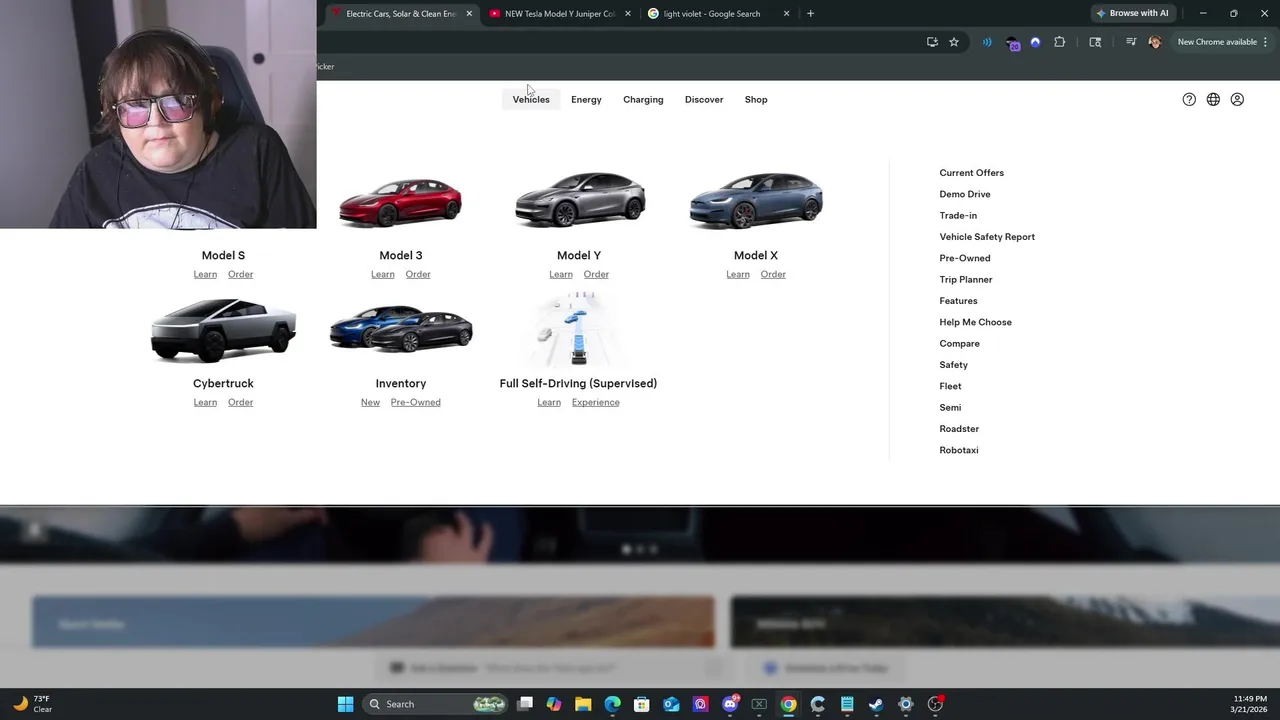Open Microsoft Store from the taskbar
Screen dimensions: 1280x720
642,704
